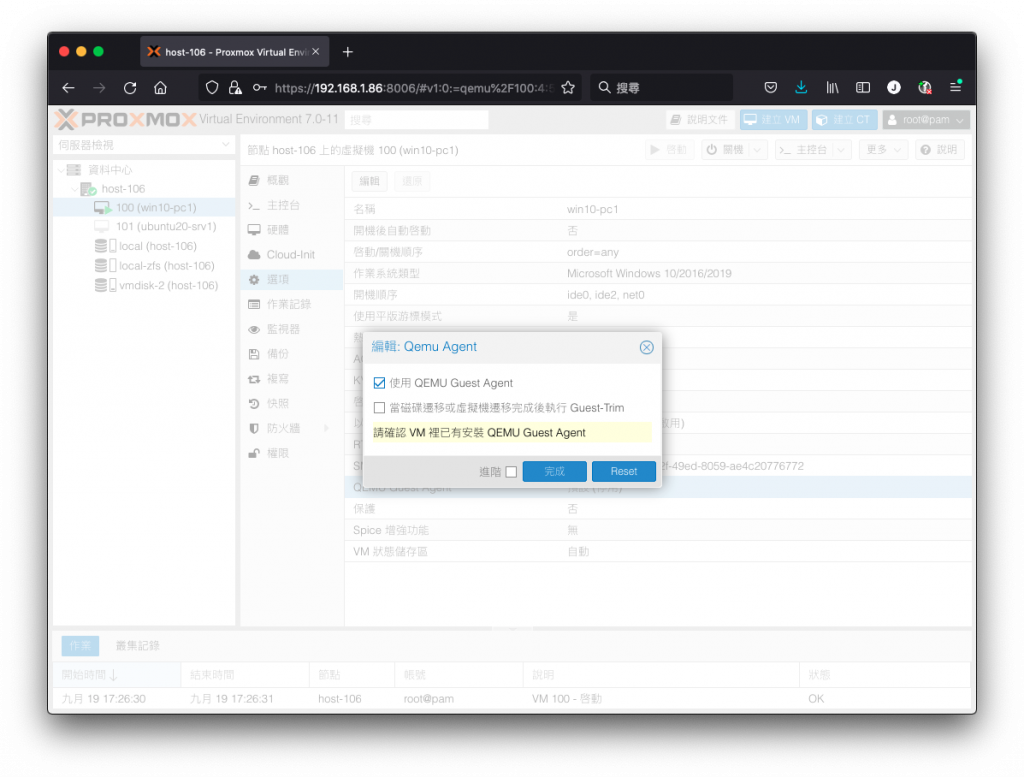
Task: Close the host-106 Proxmox browser tab
Action: pos(316,52)
